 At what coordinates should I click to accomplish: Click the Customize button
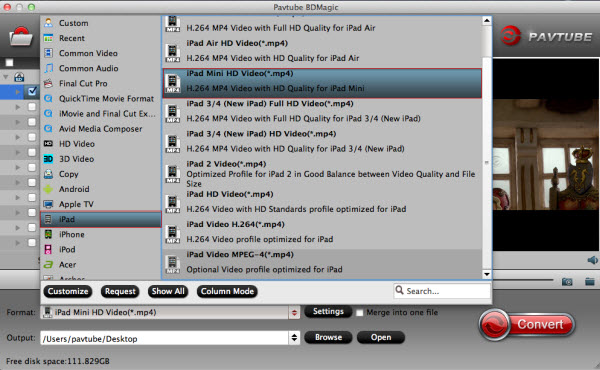pos(68,291)
